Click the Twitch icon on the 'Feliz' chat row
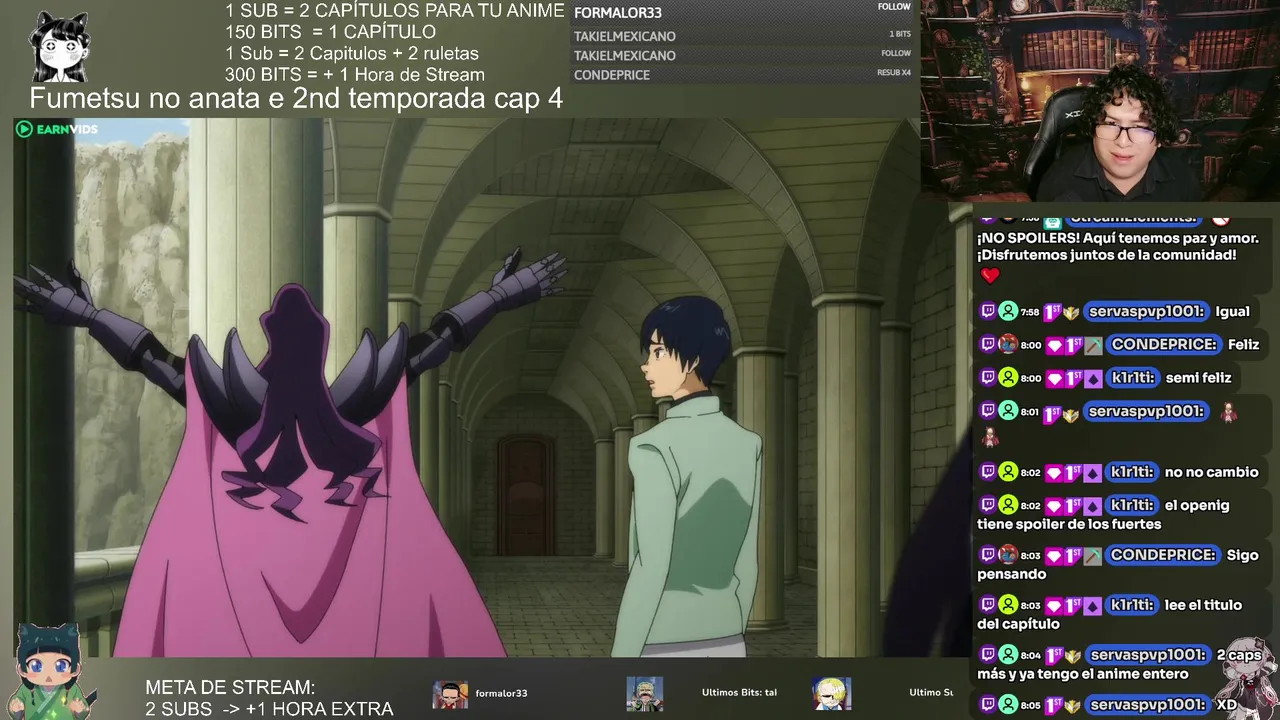Screen dimensions: 1280x720 coord(987,345)
